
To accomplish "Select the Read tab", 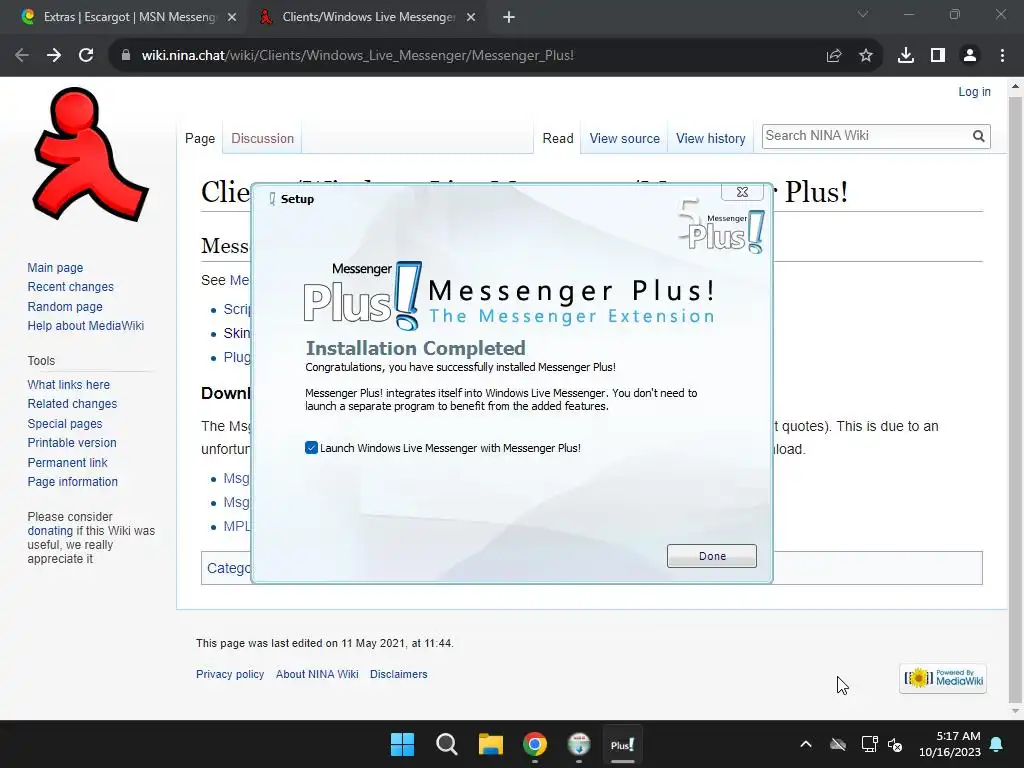I will (x=558, y=138).
